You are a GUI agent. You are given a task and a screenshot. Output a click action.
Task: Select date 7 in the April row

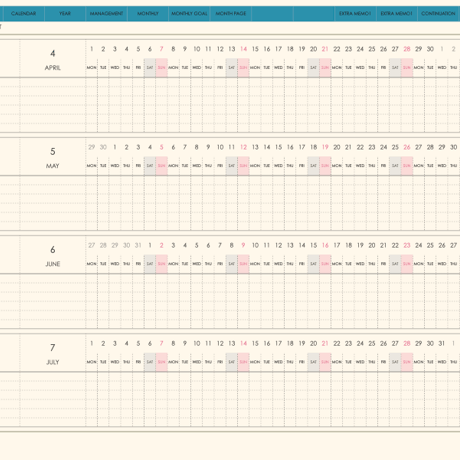[162, 49]
